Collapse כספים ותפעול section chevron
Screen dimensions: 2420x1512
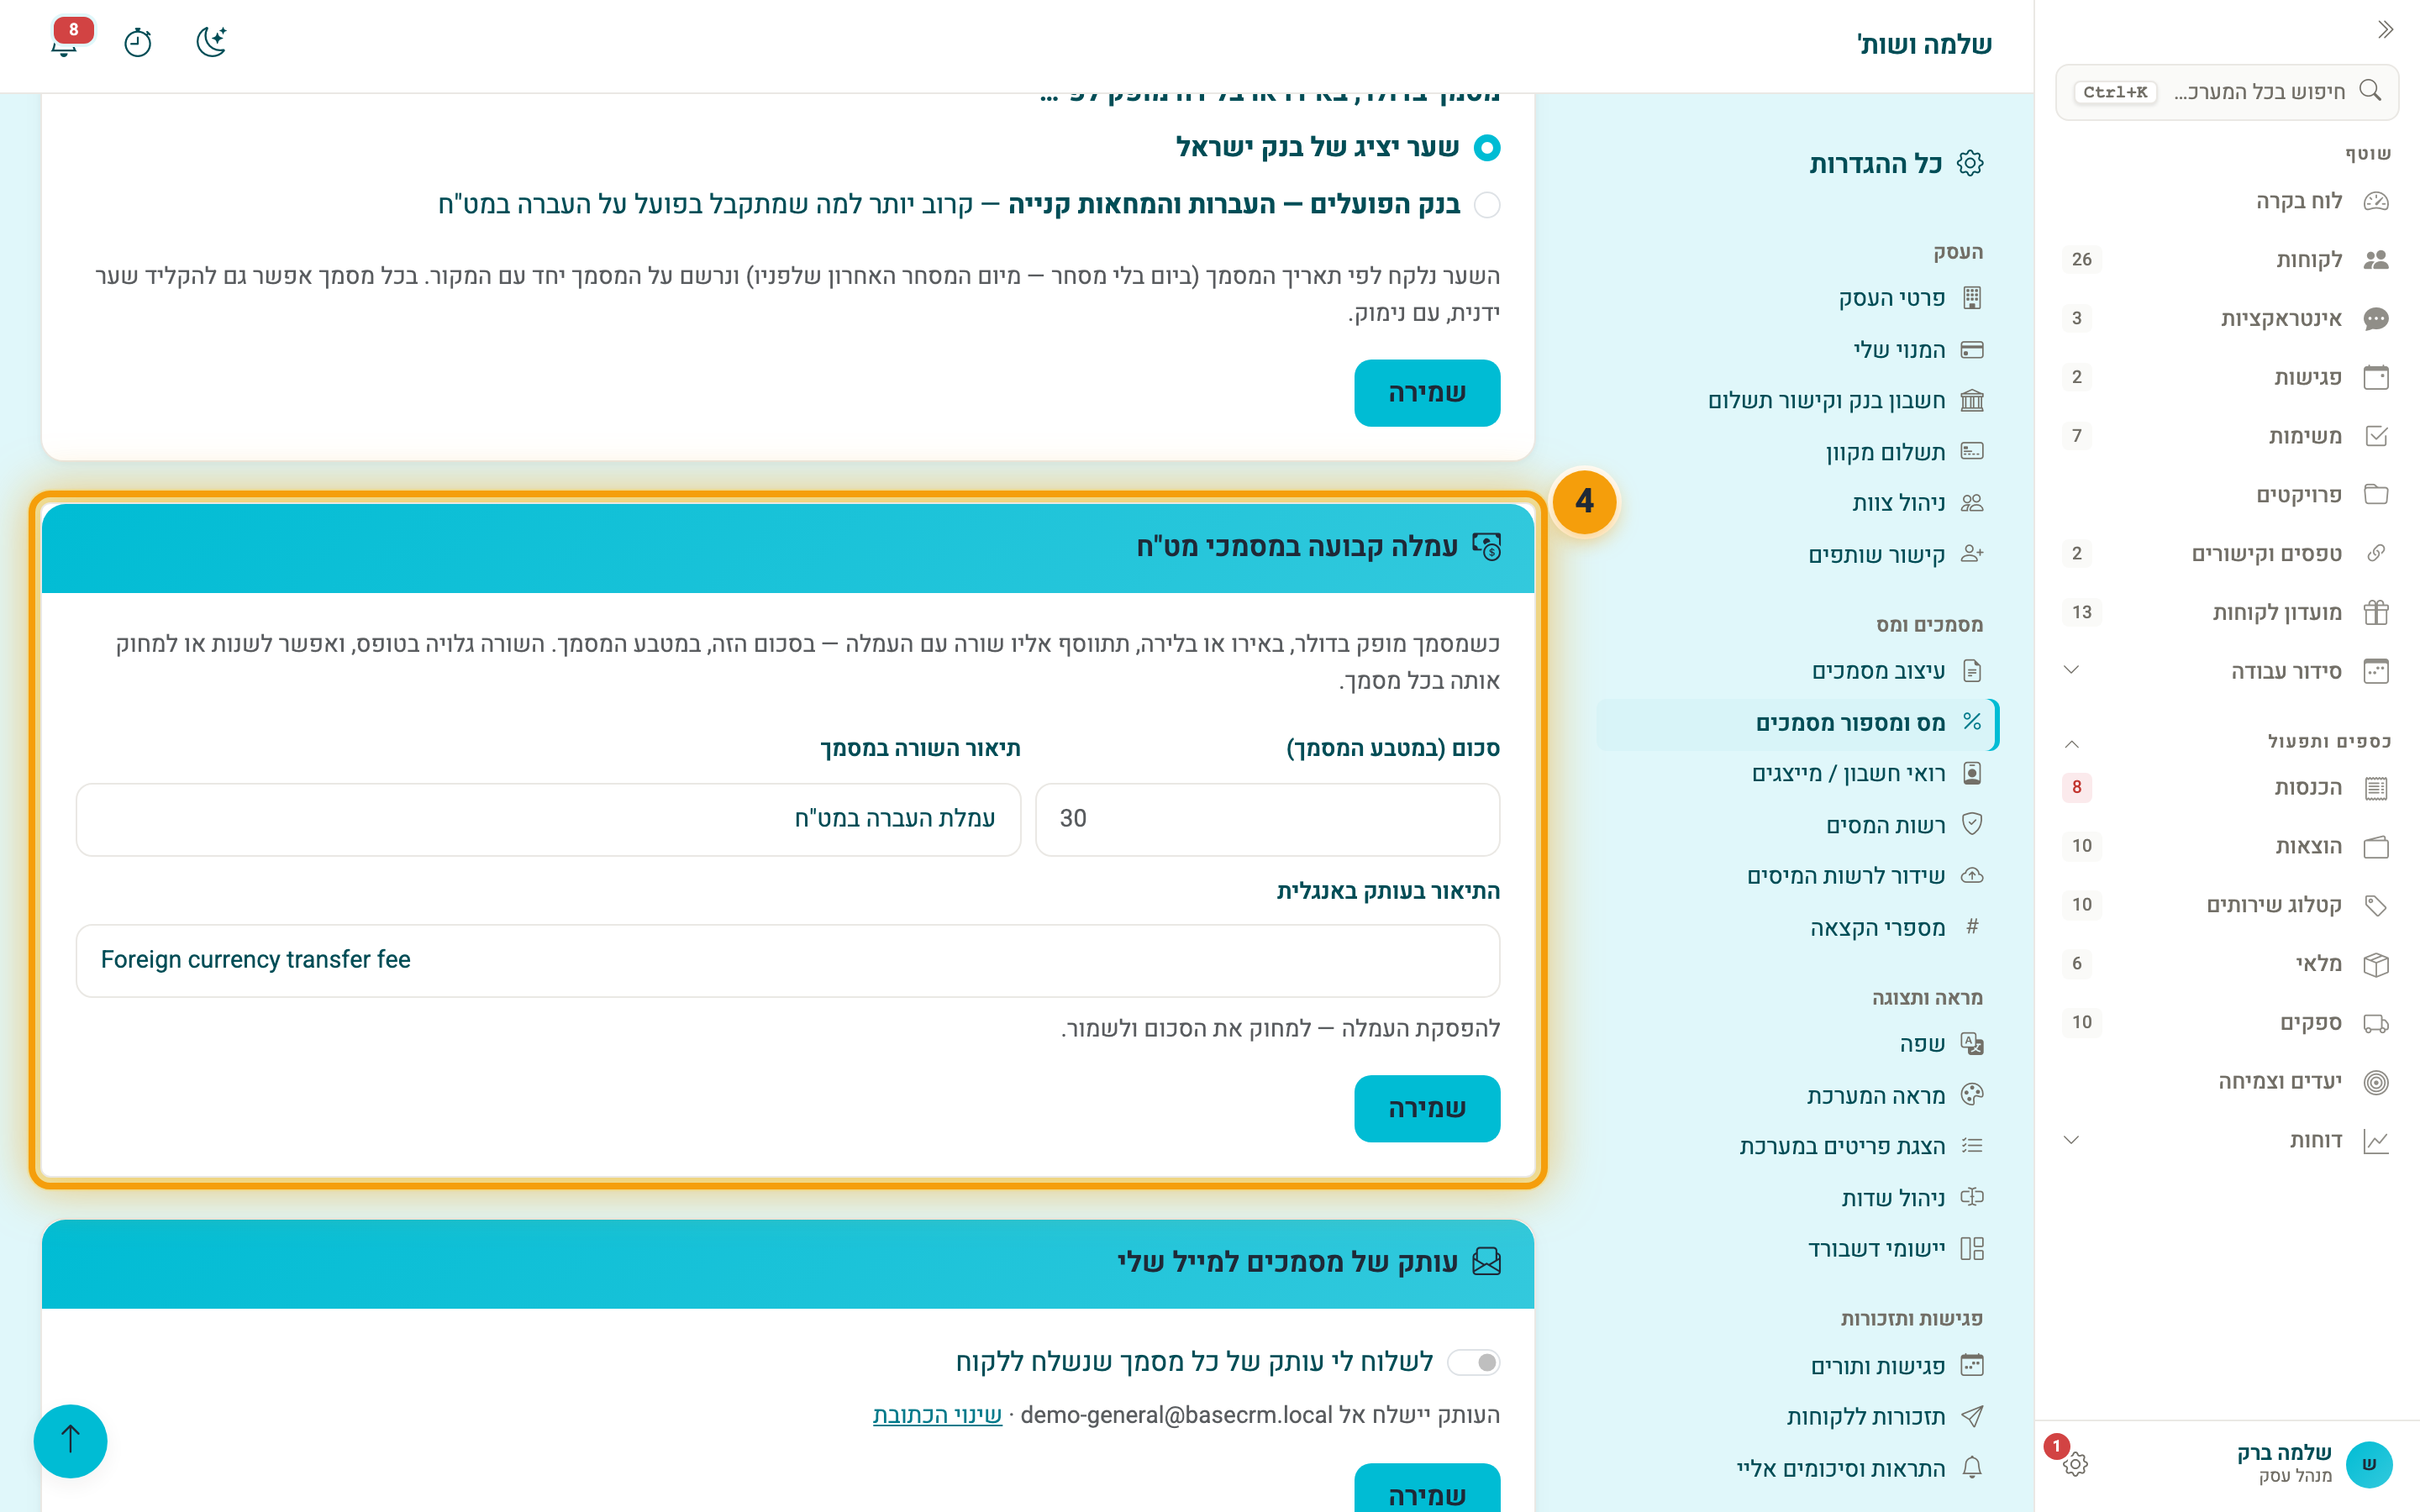[x=2071, y=743]
